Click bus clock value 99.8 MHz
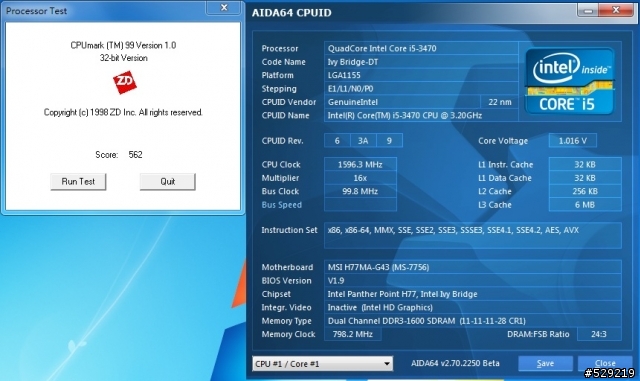Image resolution: width=640 pixels, height=381 pixels. coord(360,192)
